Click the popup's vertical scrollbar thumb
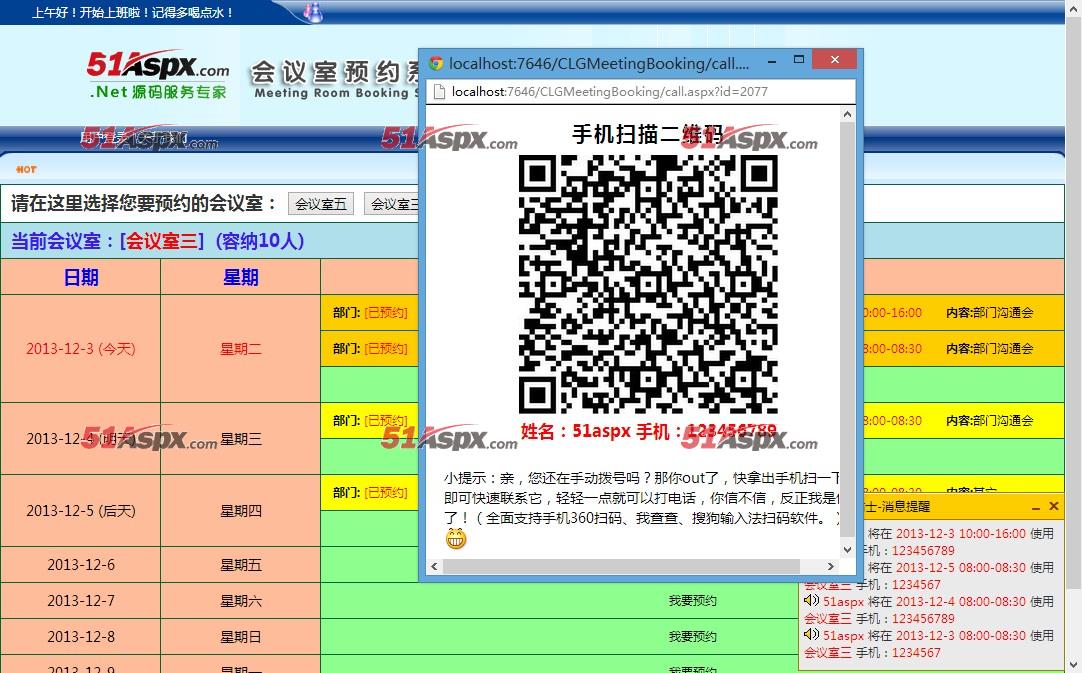The width and height of the screenshot is (1082, 673). click(847, 328)
